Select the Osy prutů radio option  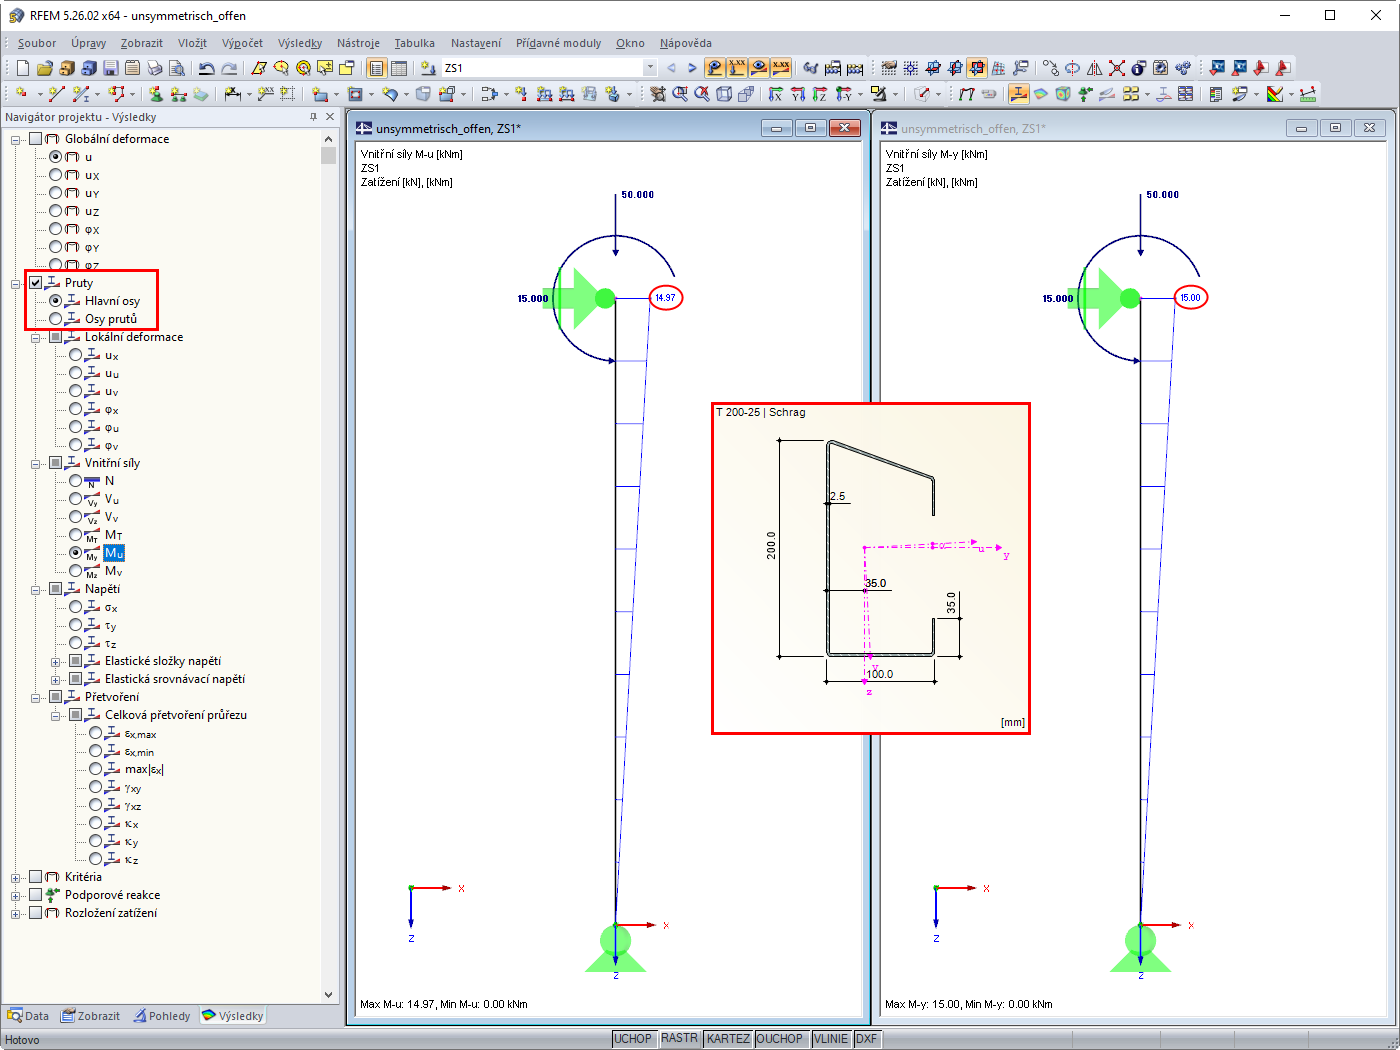coord(56,319)
